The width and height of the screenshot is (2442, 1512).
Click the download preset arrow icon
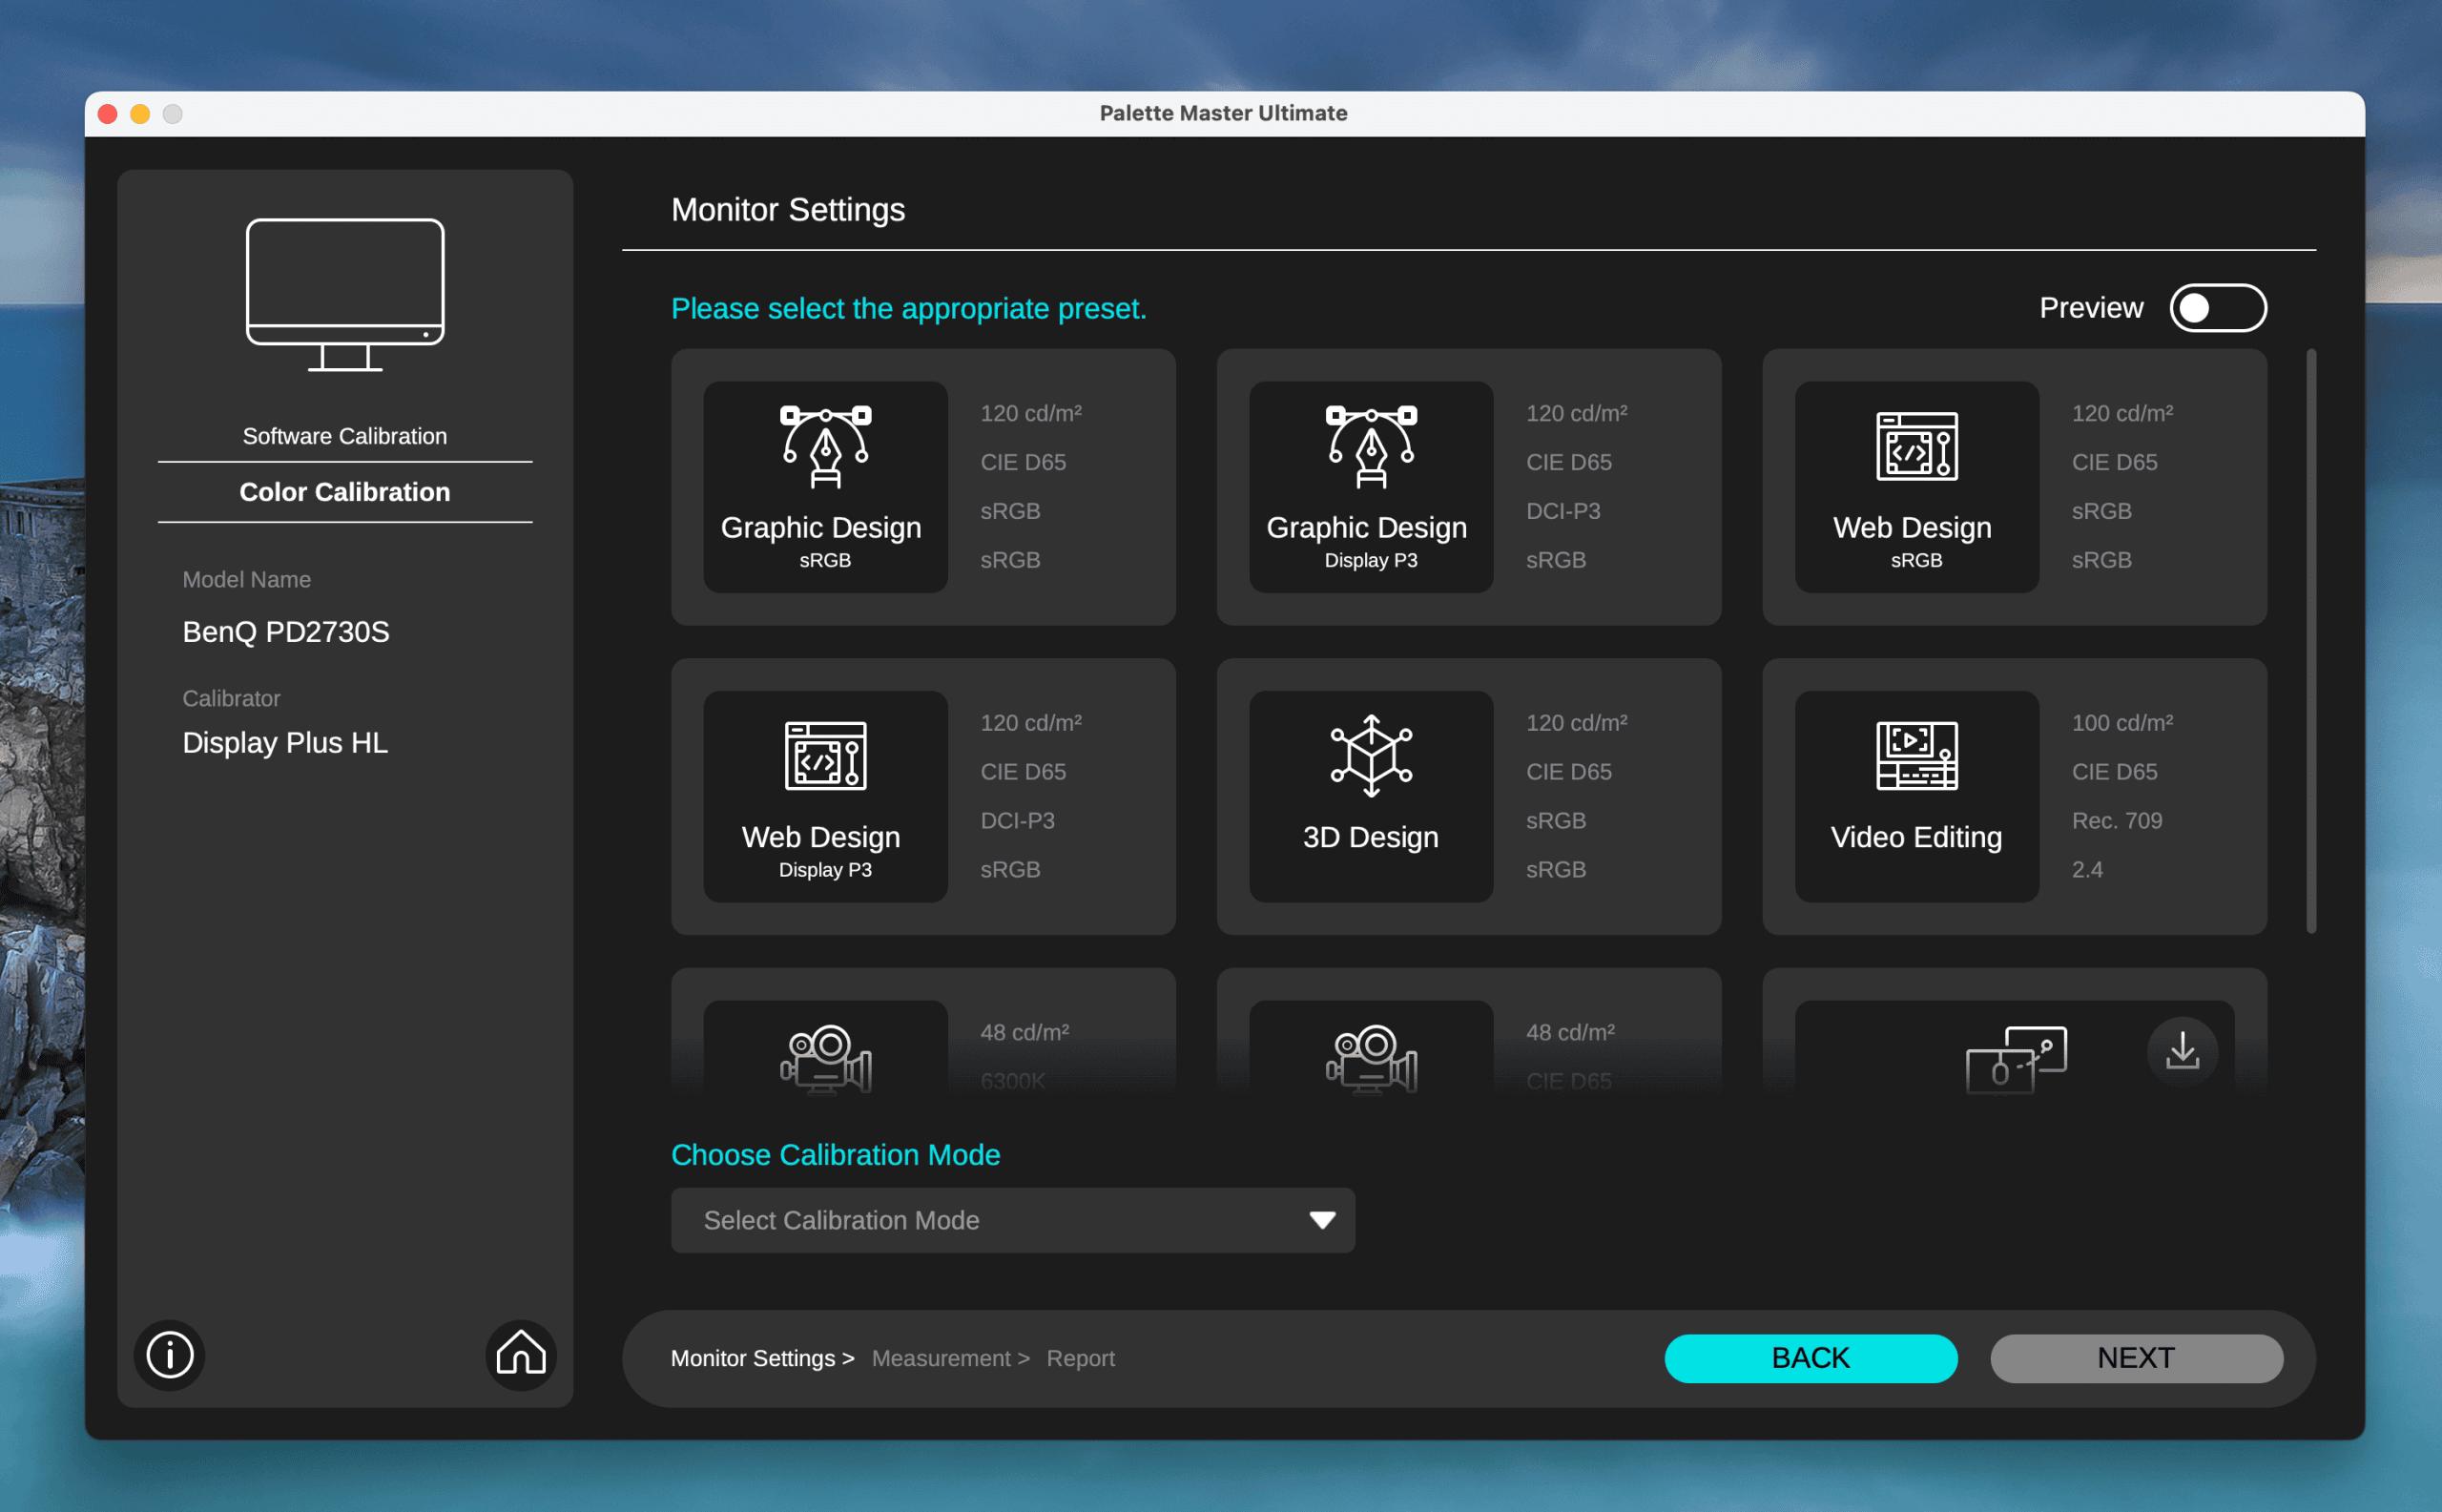[x=2182, y=1051]
